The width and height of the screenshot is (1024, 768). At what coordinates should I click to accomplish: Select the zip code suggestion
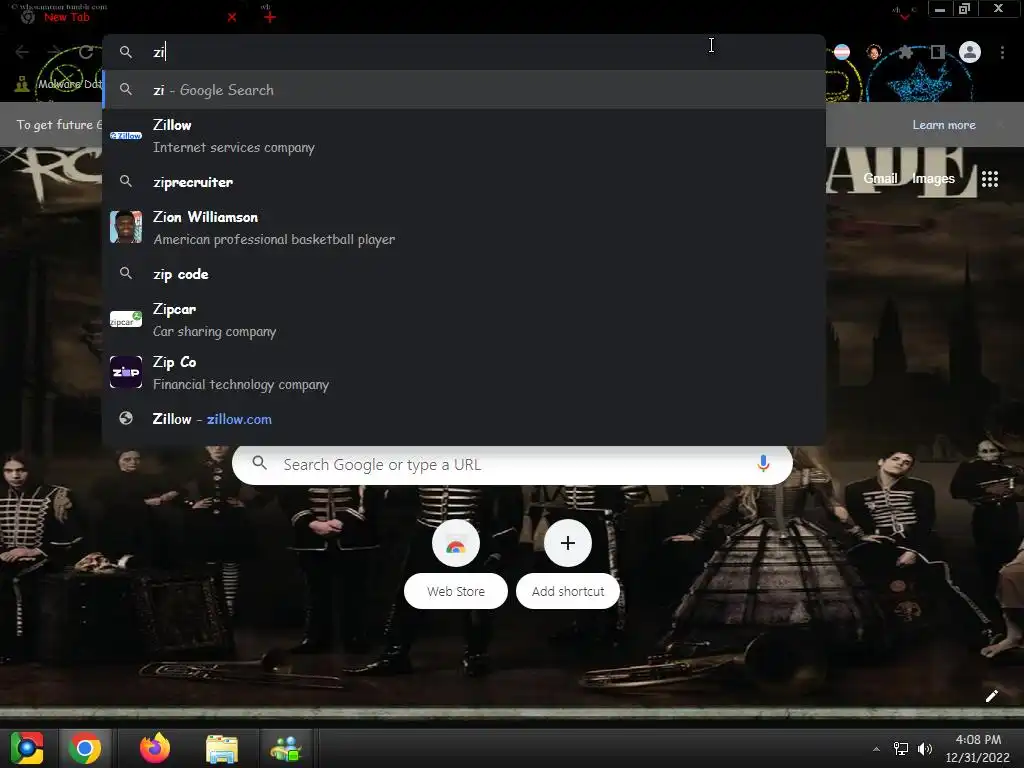pyautogui.click(x=464, y=274)
